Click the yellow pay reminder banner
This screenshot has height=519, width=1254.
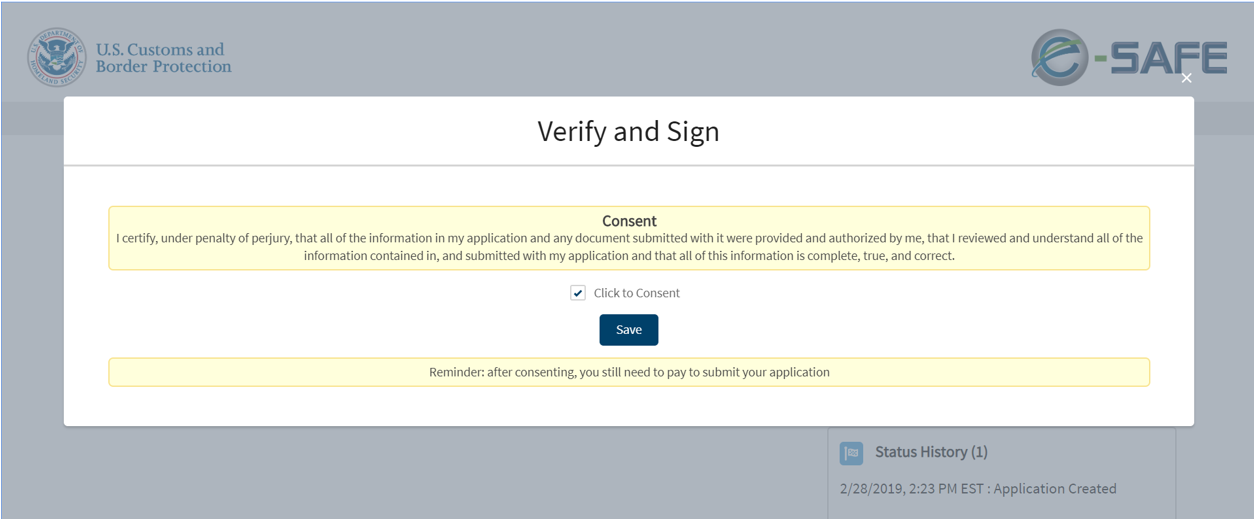(629, 372)
